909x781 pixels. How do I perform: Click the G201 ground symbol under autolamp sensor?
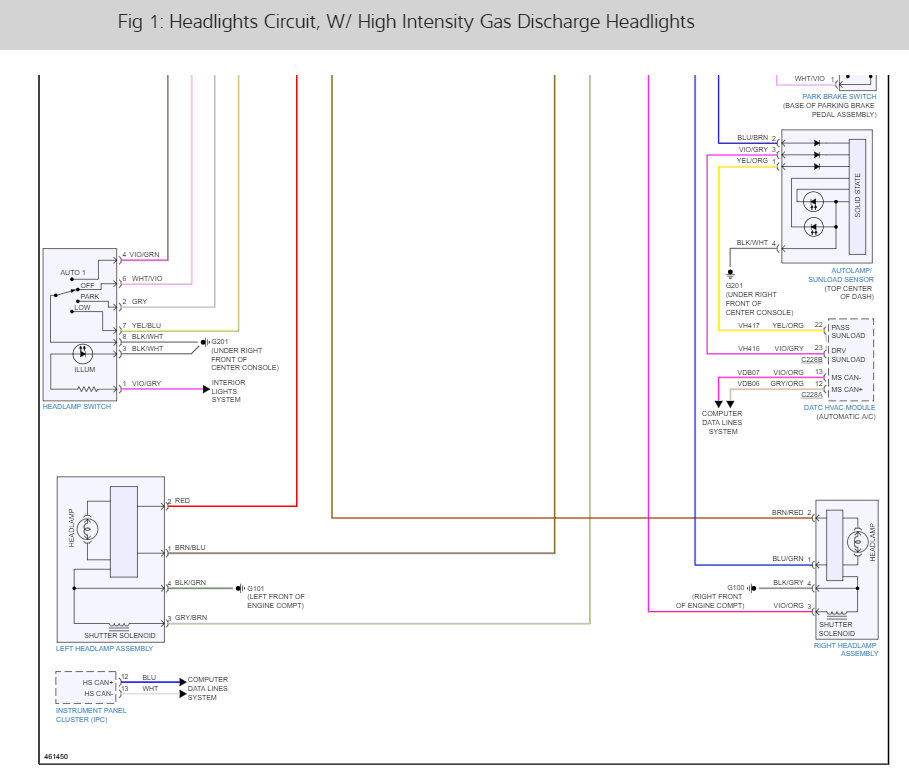(730, 274)
